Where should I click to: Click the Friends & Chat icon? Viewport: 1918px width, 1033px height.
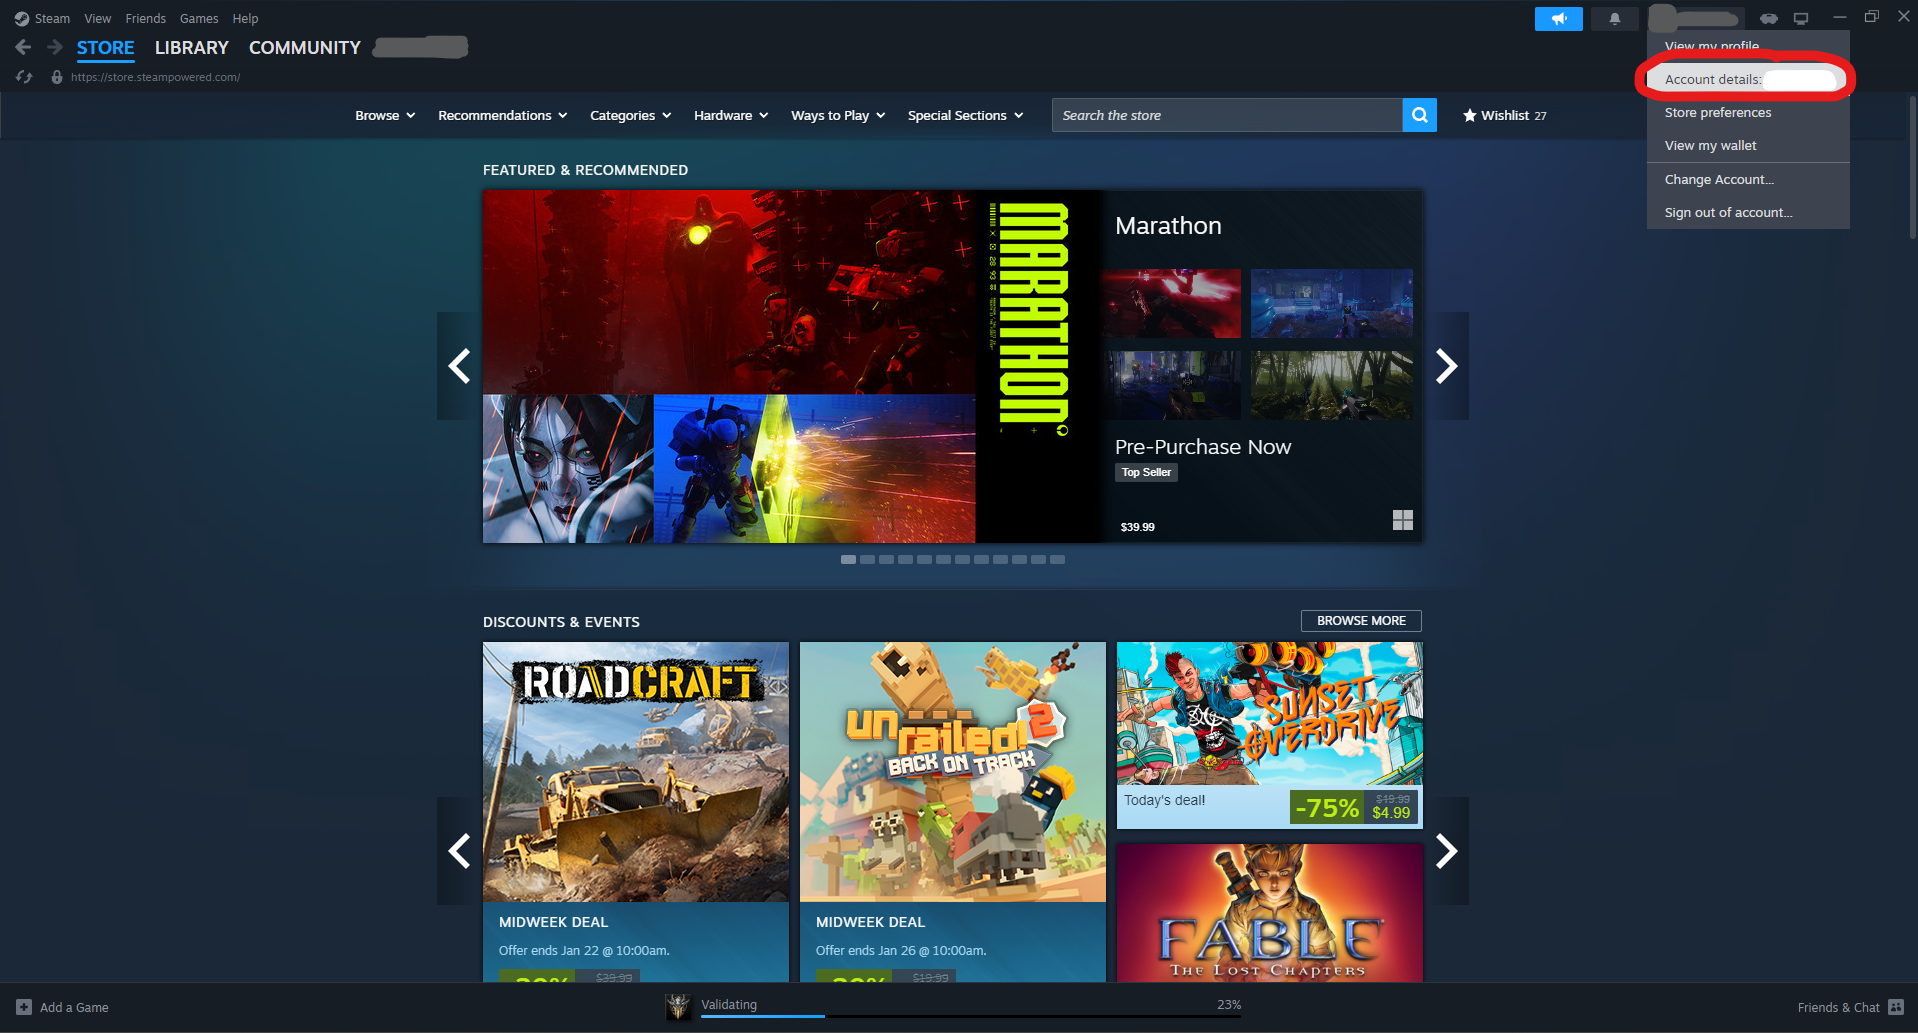click(x=1896, y=1007)
